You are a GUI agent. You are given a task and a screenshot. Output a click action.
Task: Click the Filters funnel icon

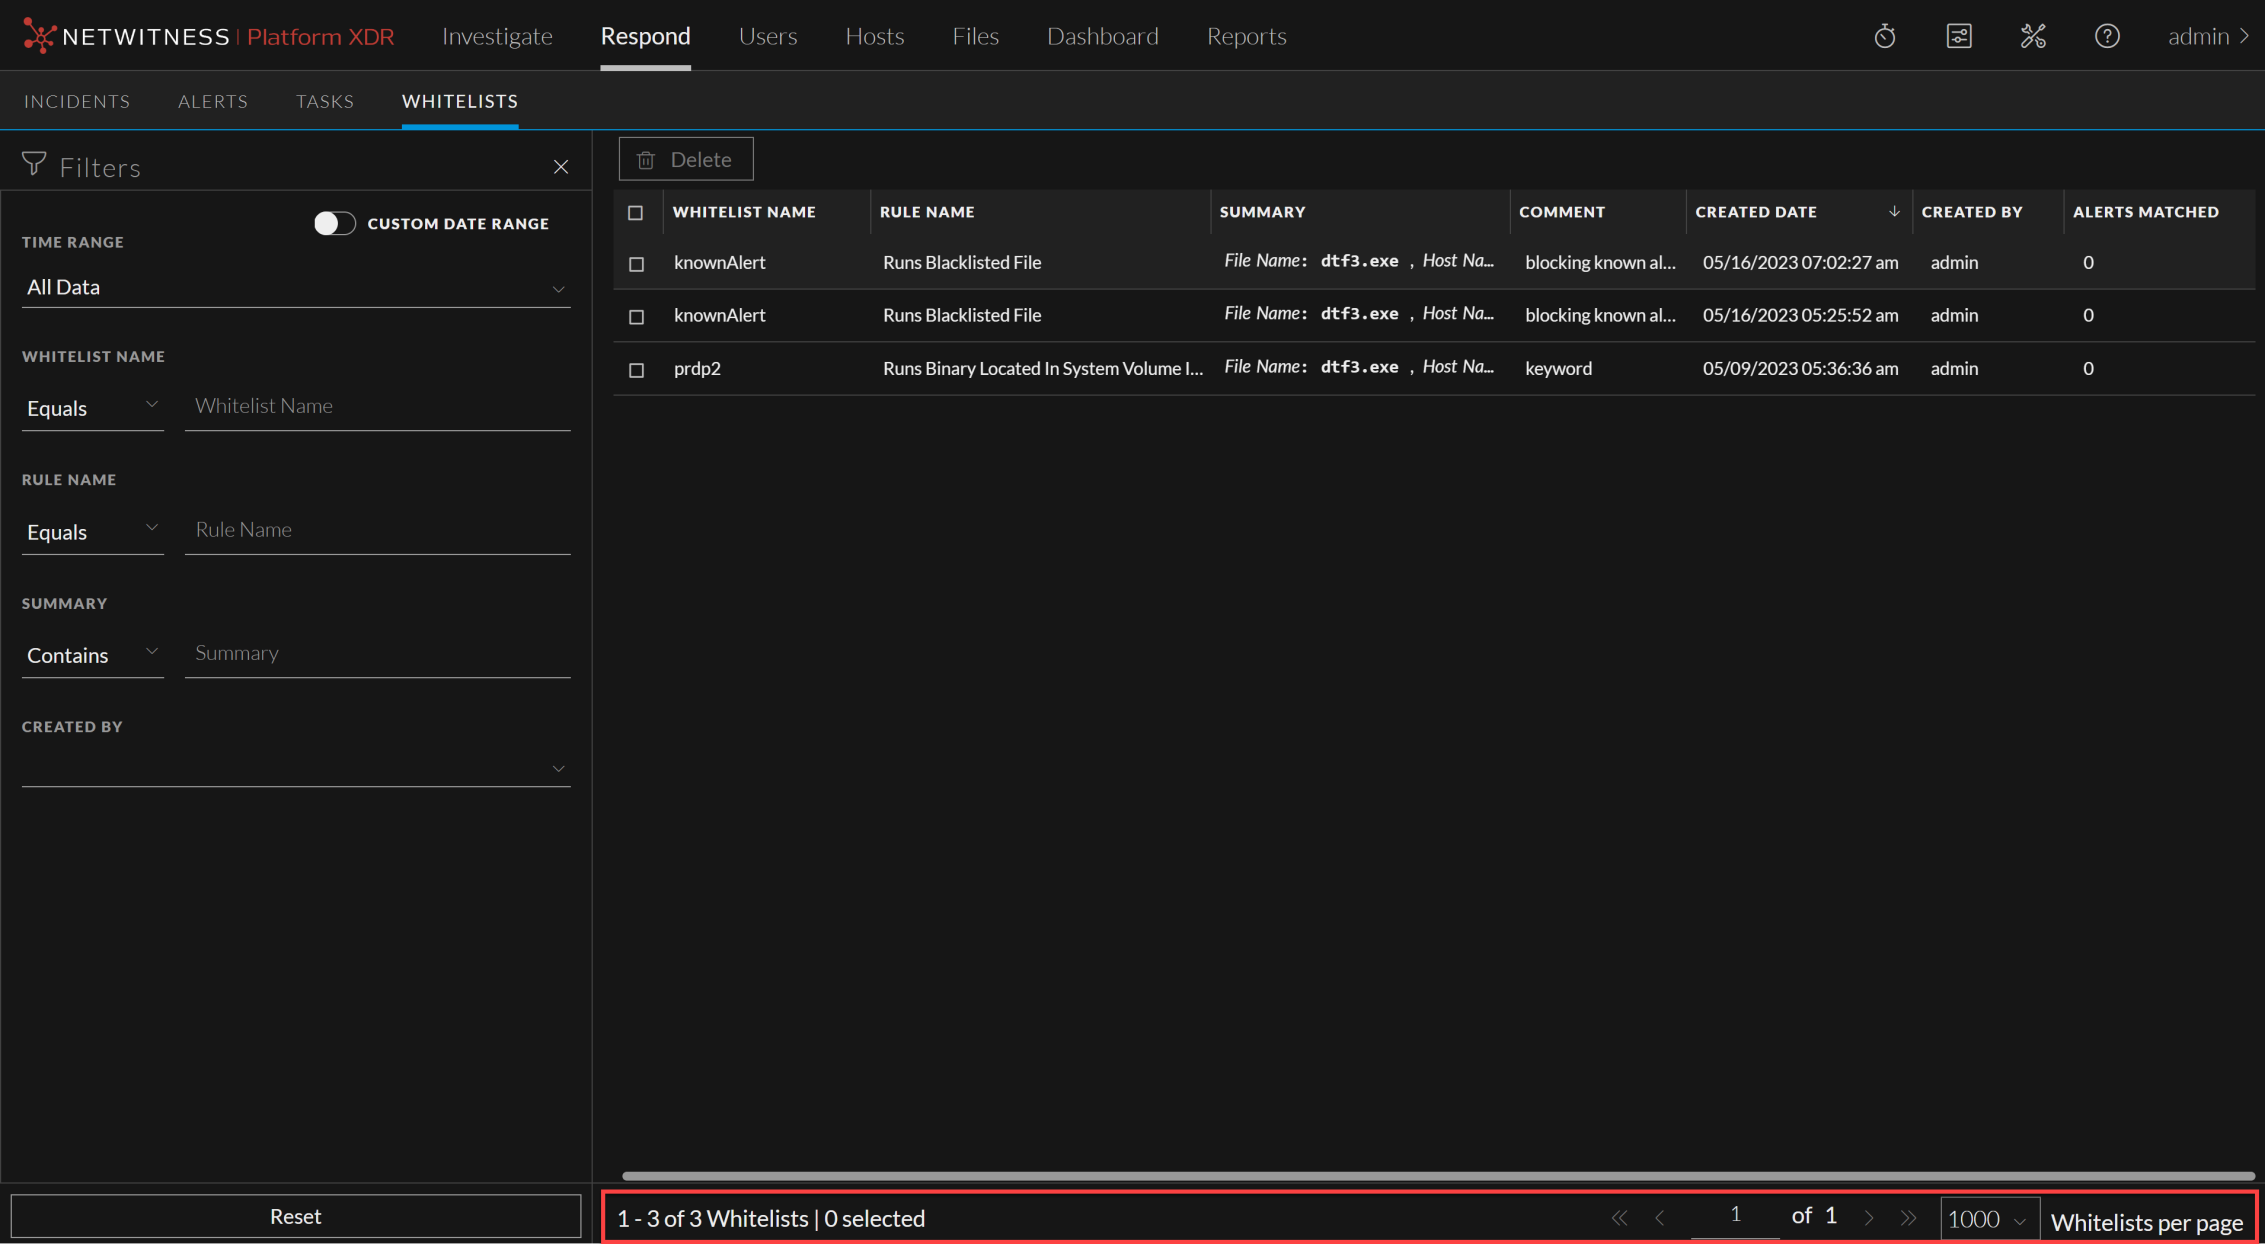(x=34, y=165)
